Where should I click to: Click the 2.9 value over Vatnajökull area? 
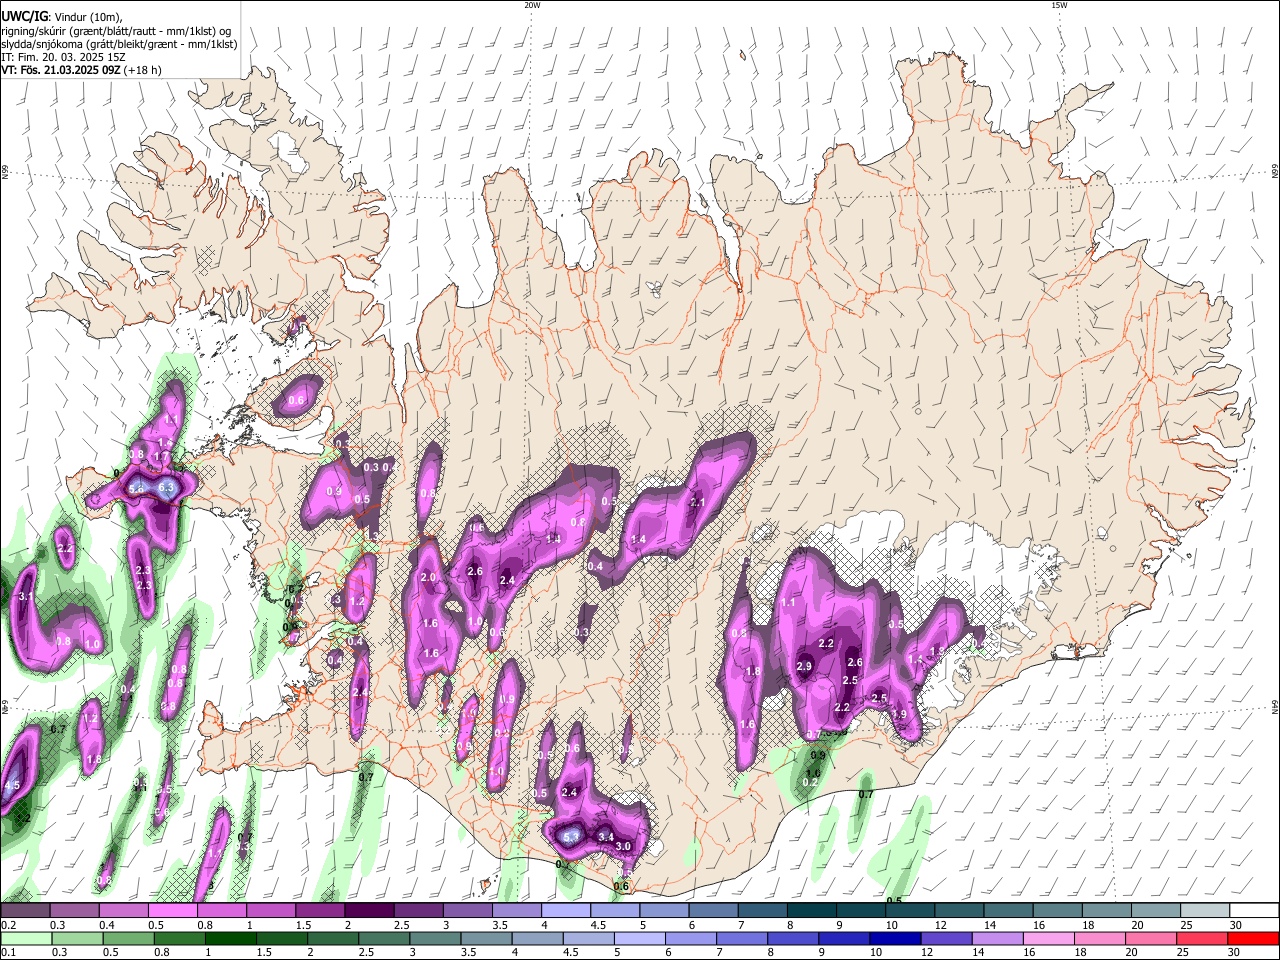tap(804, 667)
